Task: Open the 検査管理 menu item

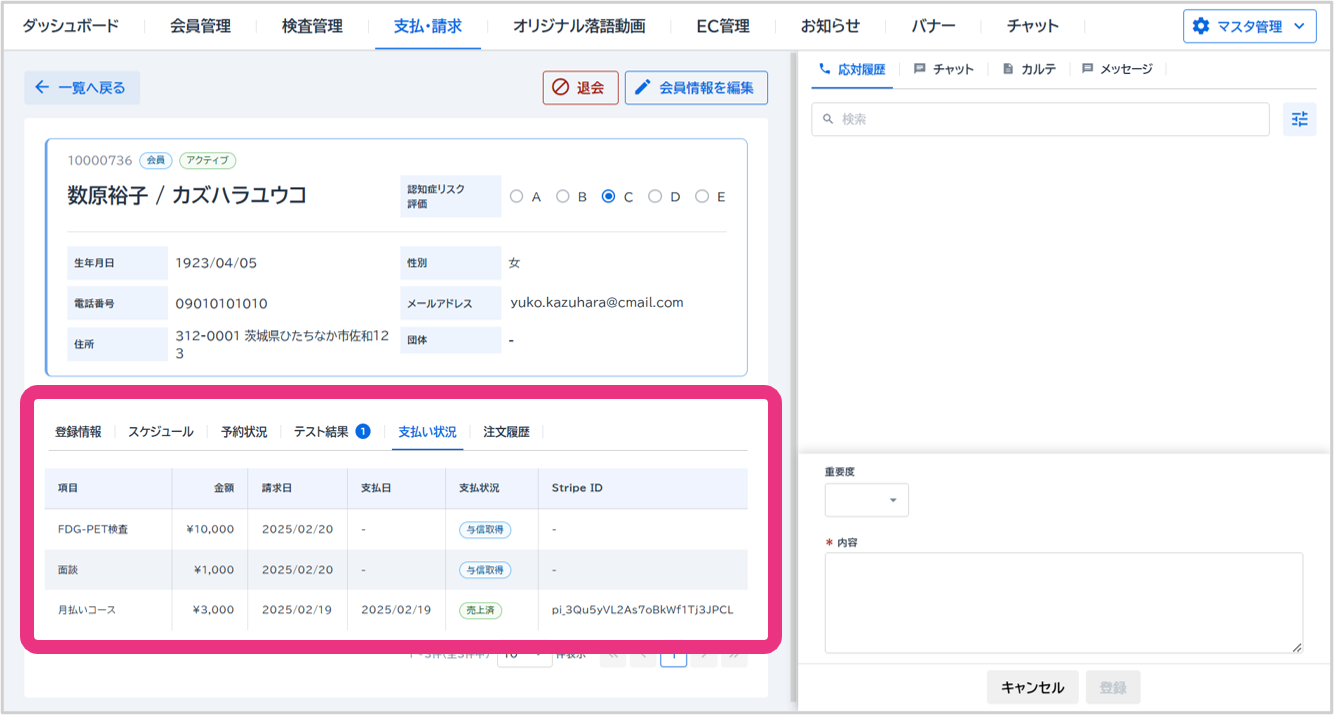Action: (x=312, y=26)
